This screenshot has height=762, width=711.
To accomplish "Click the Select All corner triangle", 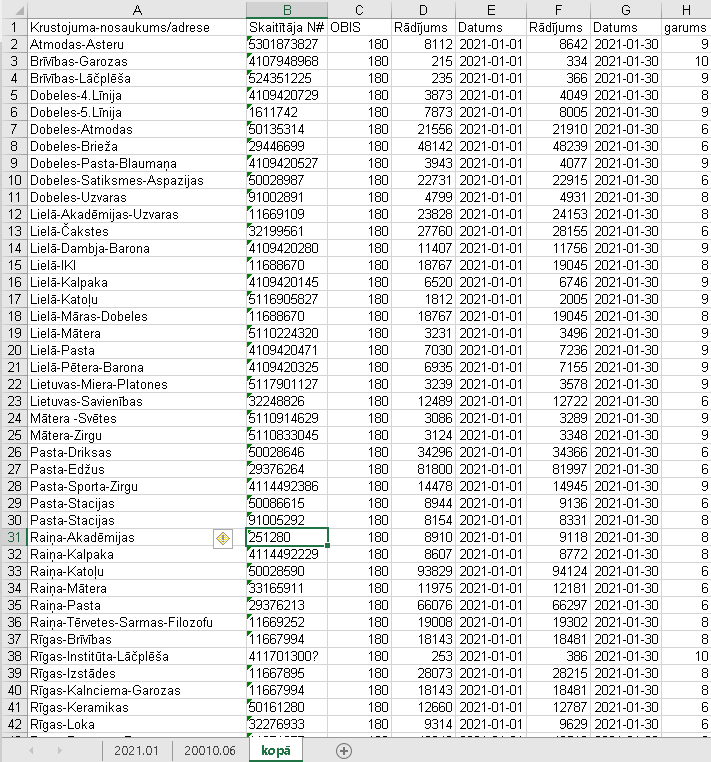I will tap(13, 9).
